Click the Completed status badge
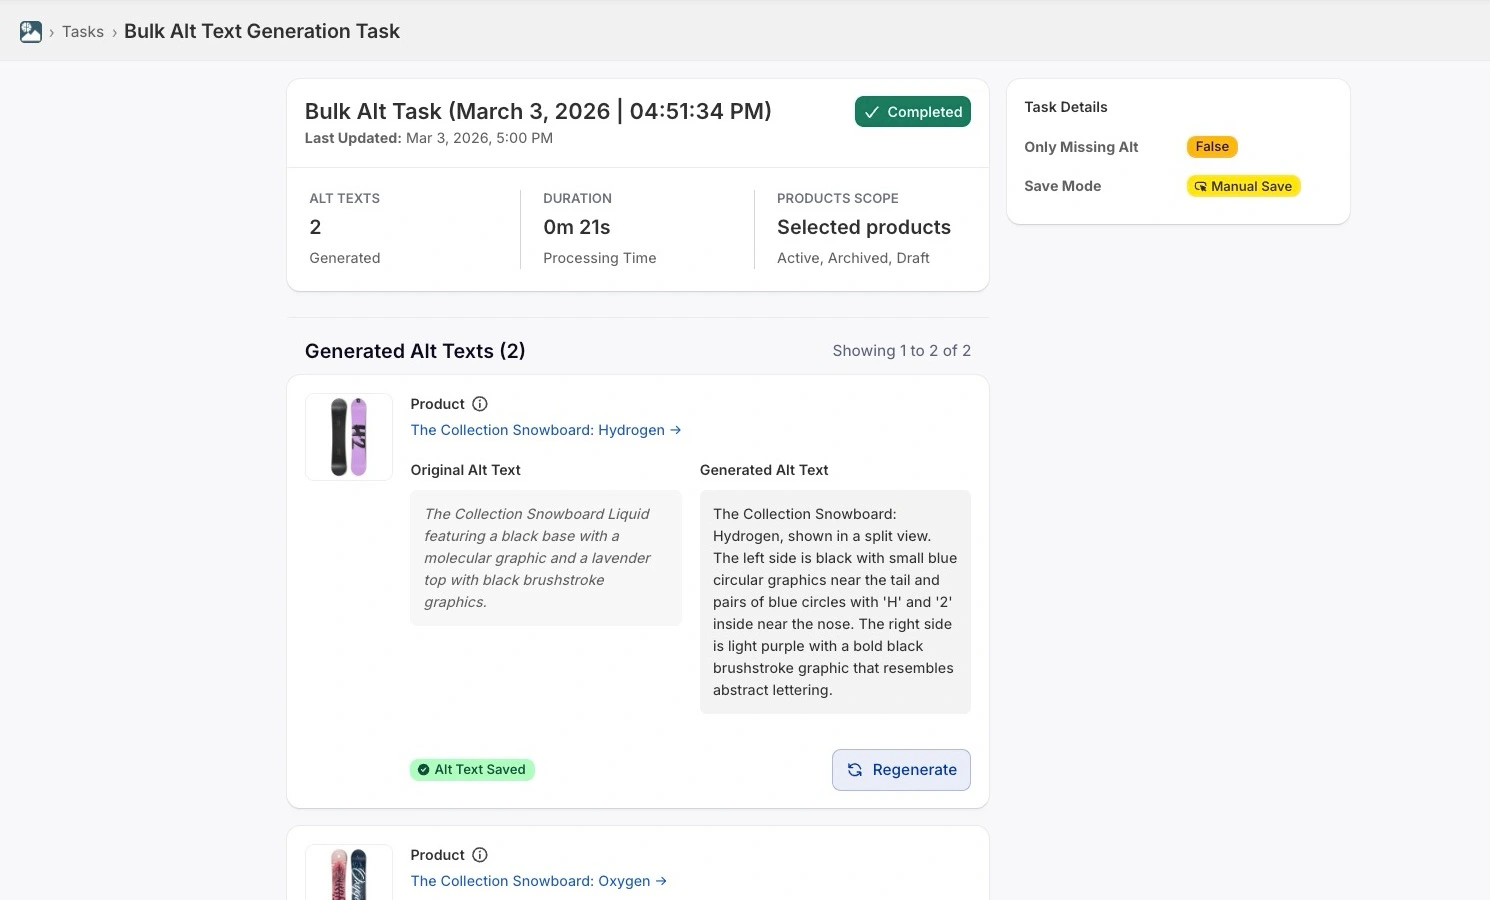The image size is (1490, 900). 912,111
